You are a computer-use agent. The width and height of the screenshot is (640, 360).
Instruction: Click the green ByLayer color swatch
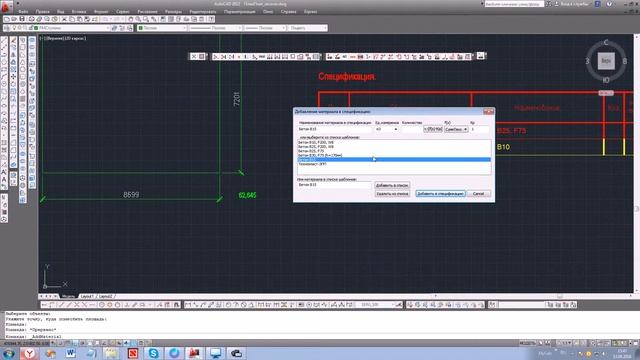[140, 28]
